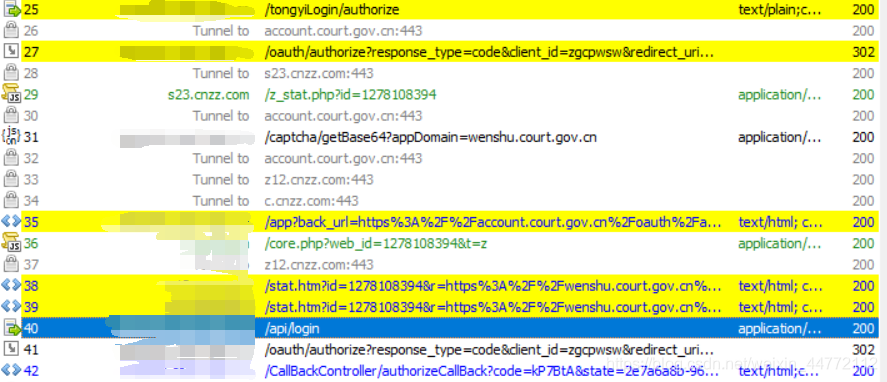
Task: Click status 302 on session 27
Action: click(x=863, y=52)
